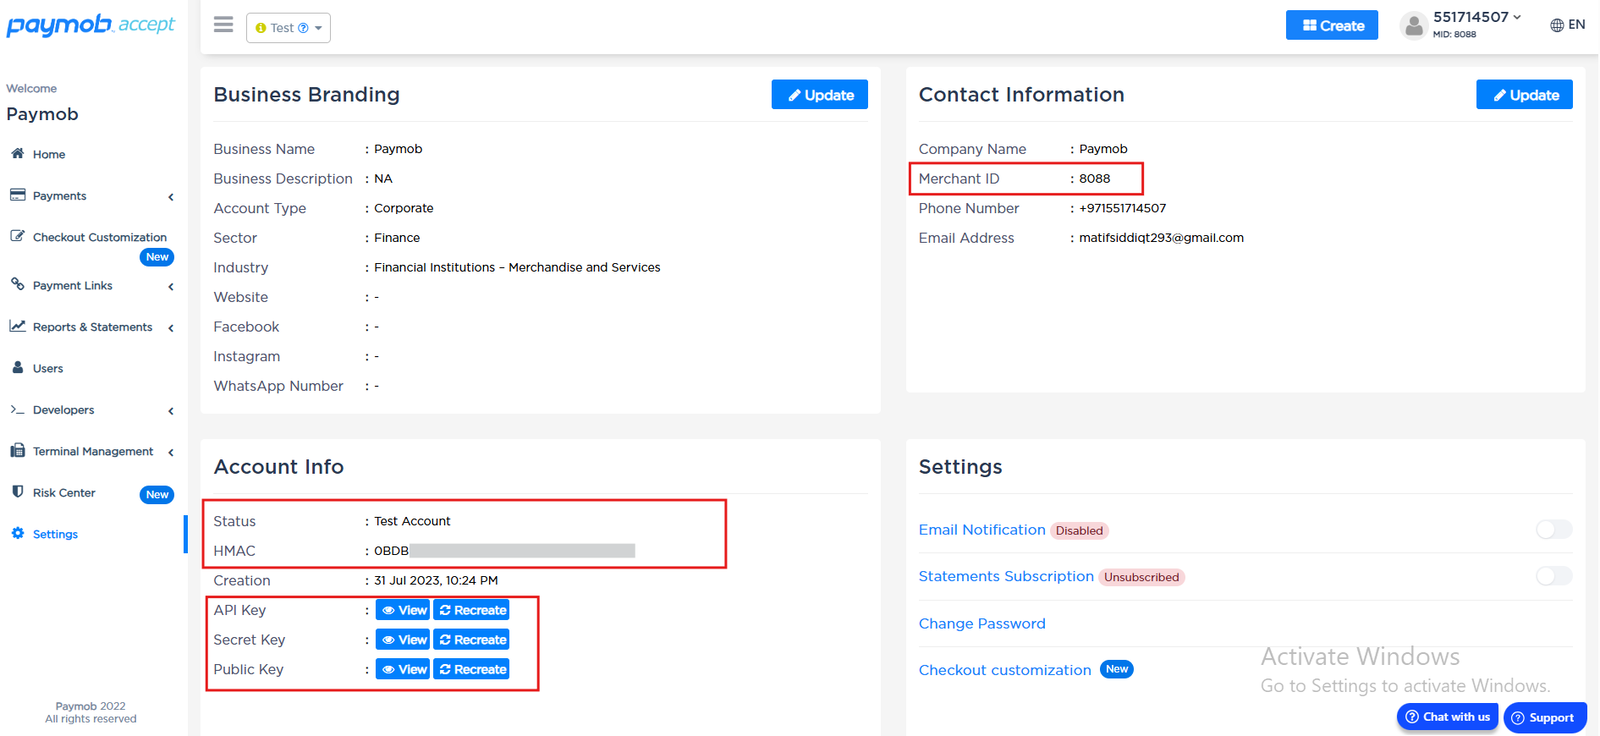The width and height of the screenshot is (1600, 736).
Task: Expand the Reports & Statements chevron
Action: coord(171,328)
